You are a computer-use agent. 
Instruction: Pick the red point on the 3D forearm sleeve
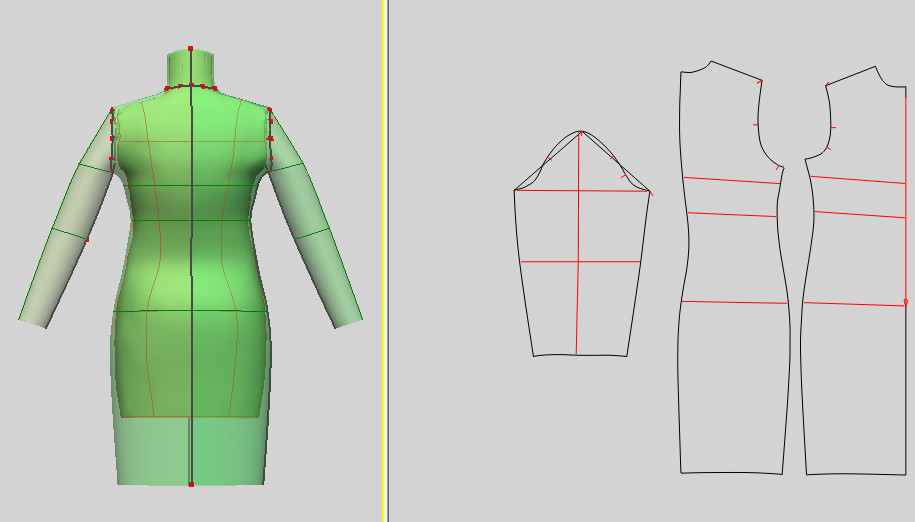[x=88, y=240]
